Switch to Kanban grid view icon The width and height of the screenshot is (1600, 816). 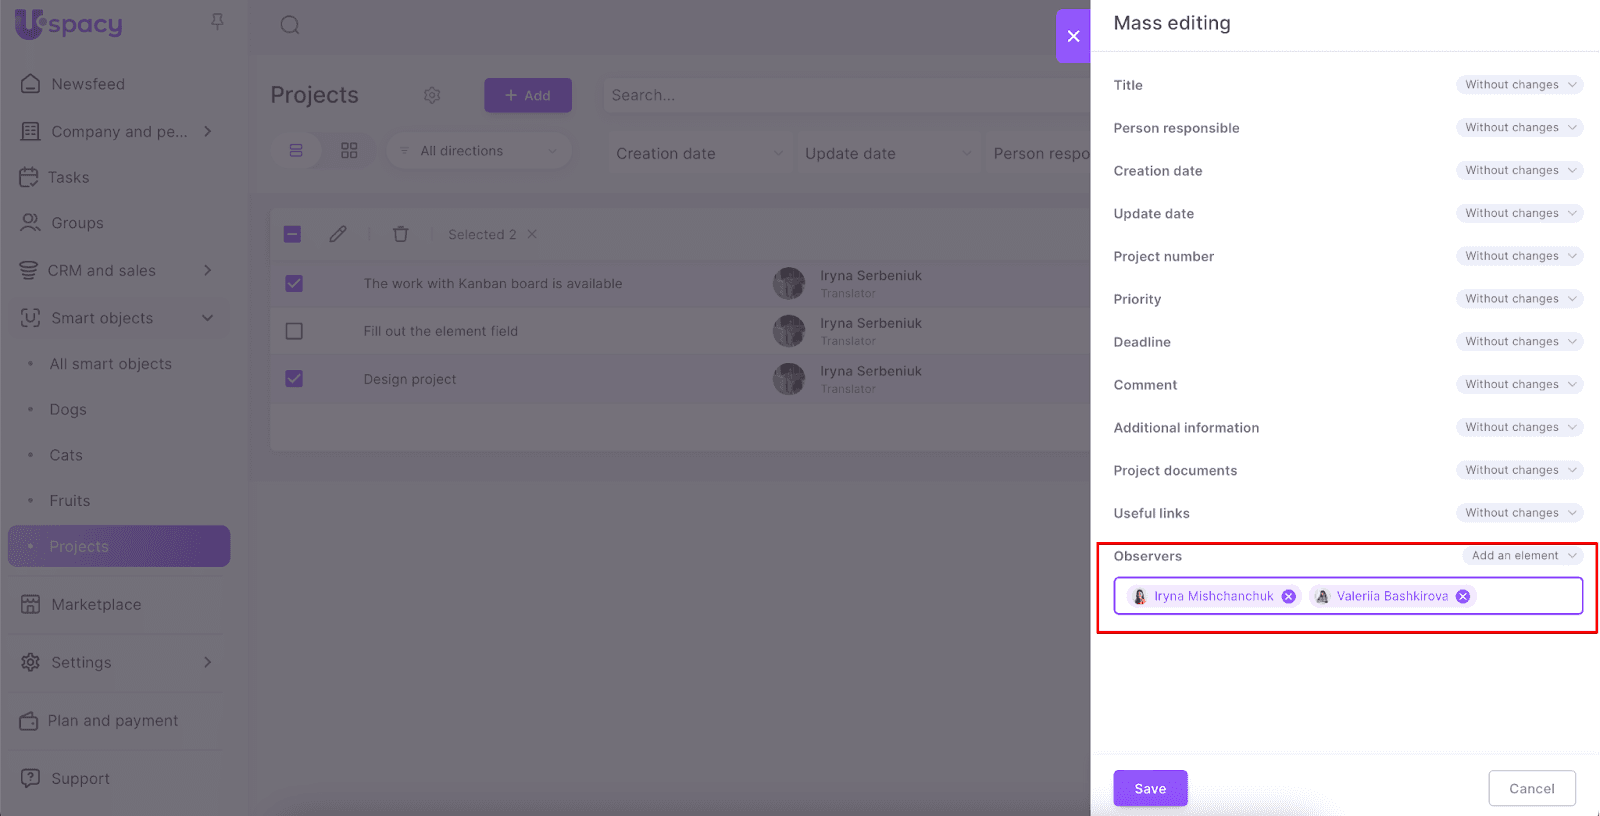(349, 151)
